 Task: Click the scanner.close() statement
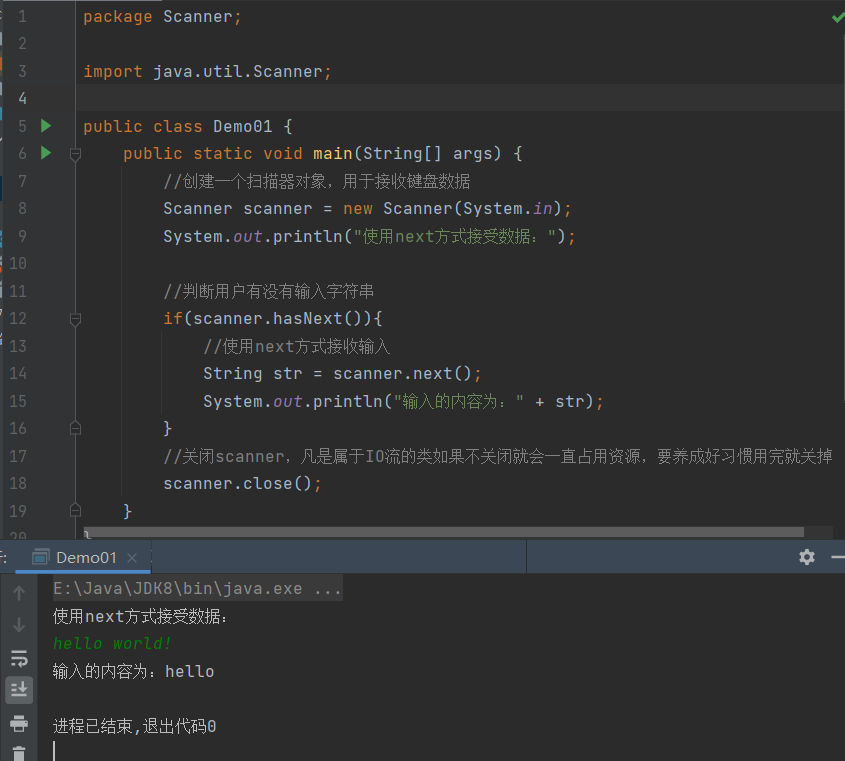[x=242, y=483]
